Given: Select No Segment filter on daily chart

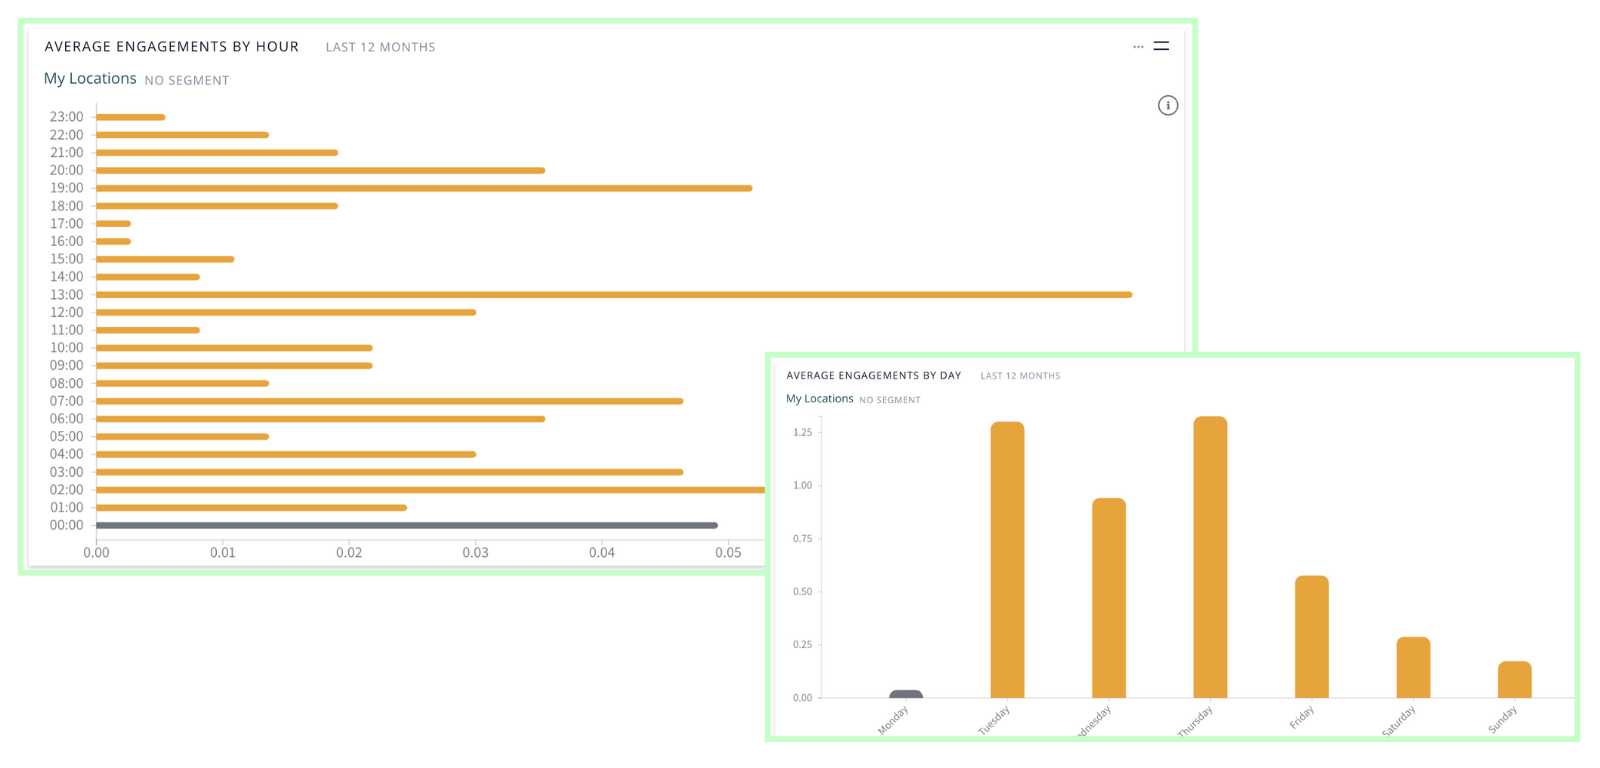Looking at the screenshot, I should [890, 400].
